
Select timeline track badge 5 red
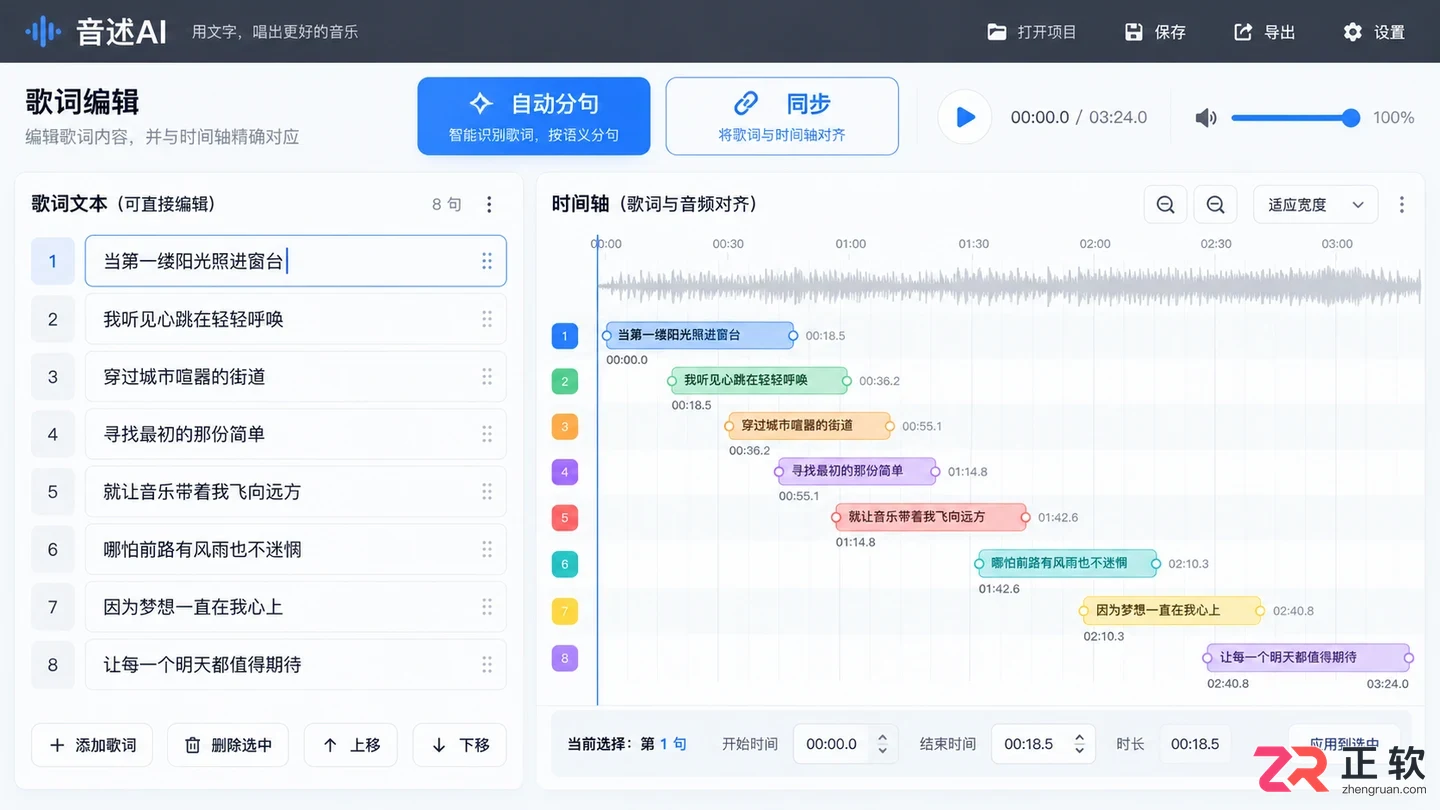[x=565, y=518]
